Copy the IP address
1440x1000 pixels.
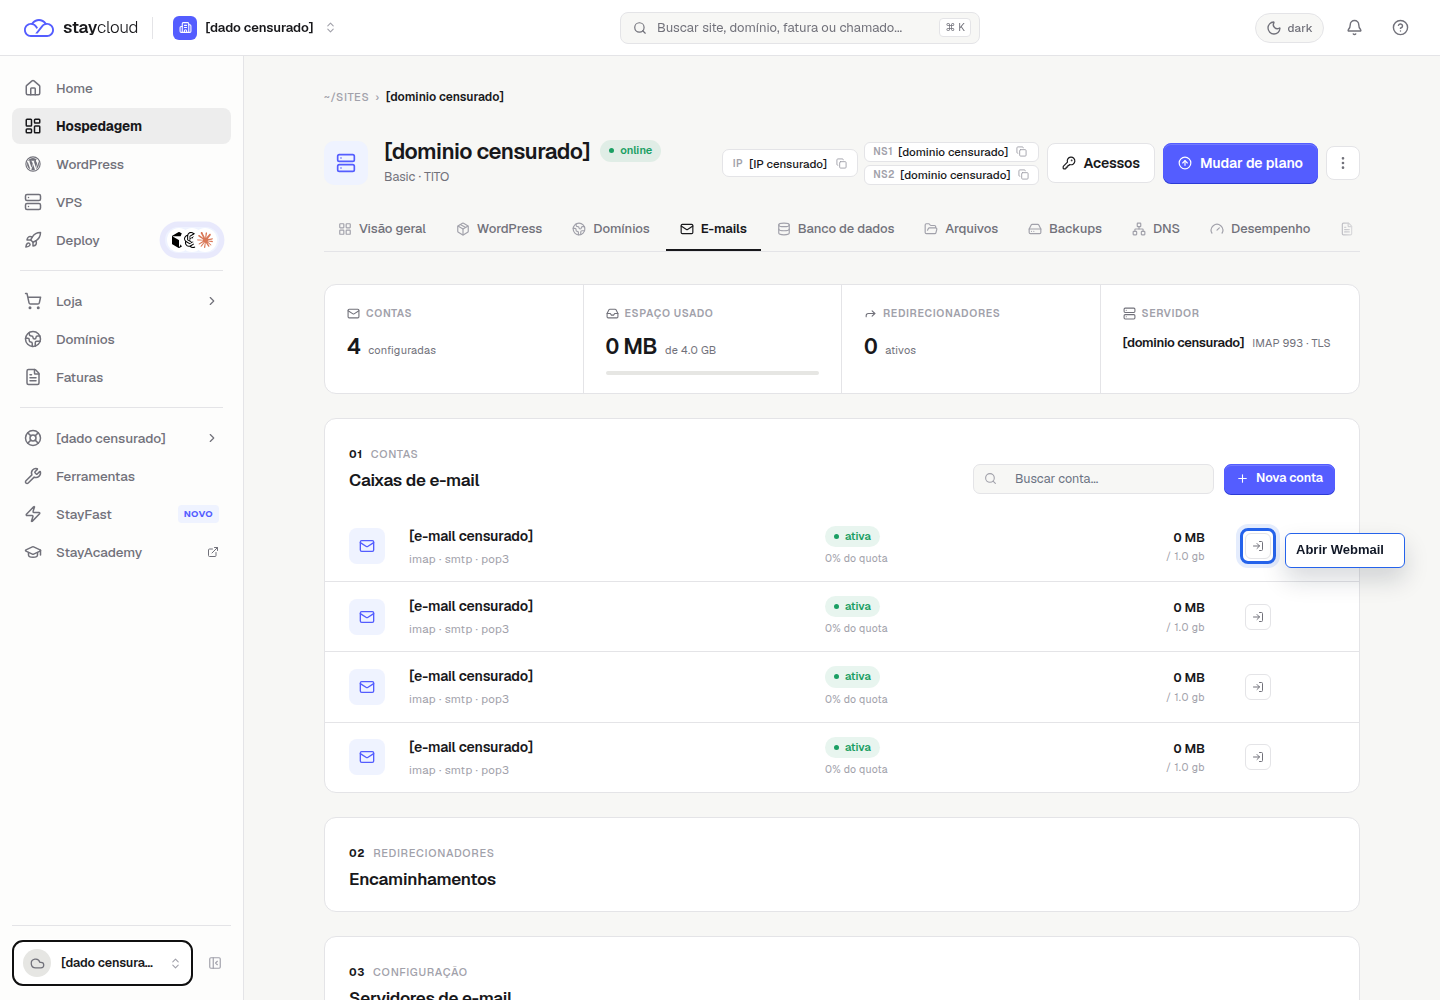842,164
